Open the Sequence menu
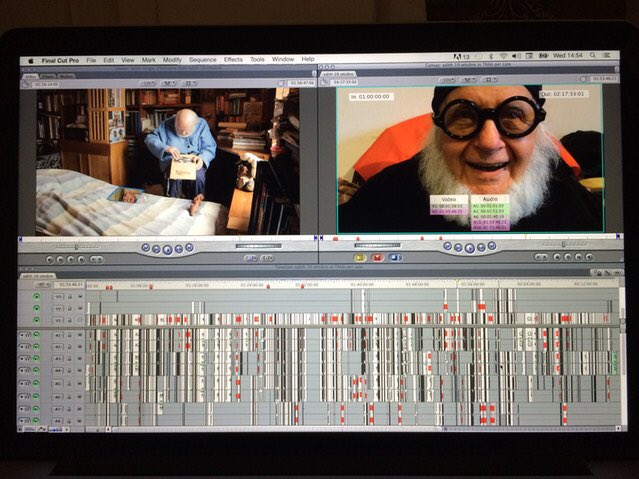 [x=203, y=60]
